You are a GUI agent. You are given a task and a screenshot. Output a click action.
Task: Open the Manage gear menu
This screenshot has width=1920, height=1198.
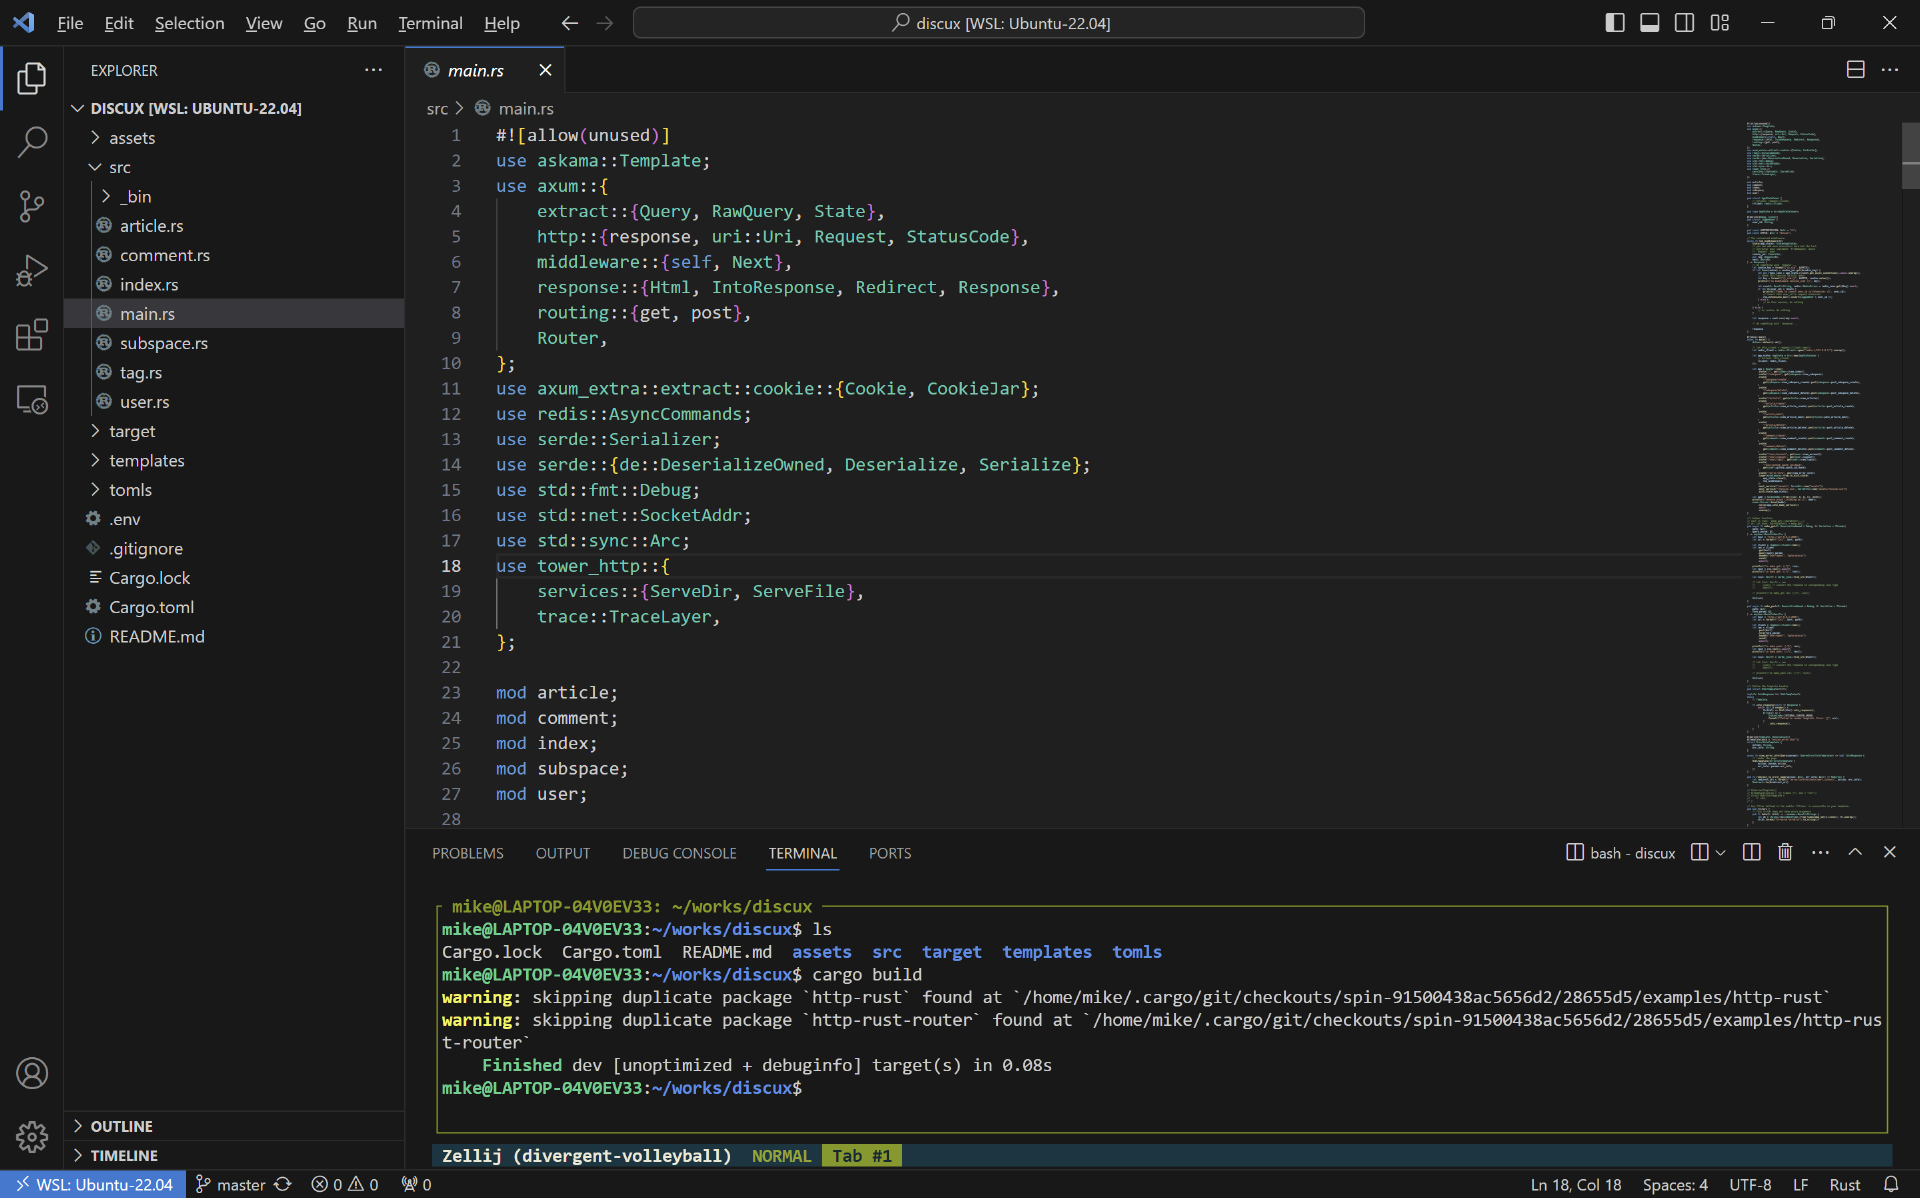coord(32,1136)
